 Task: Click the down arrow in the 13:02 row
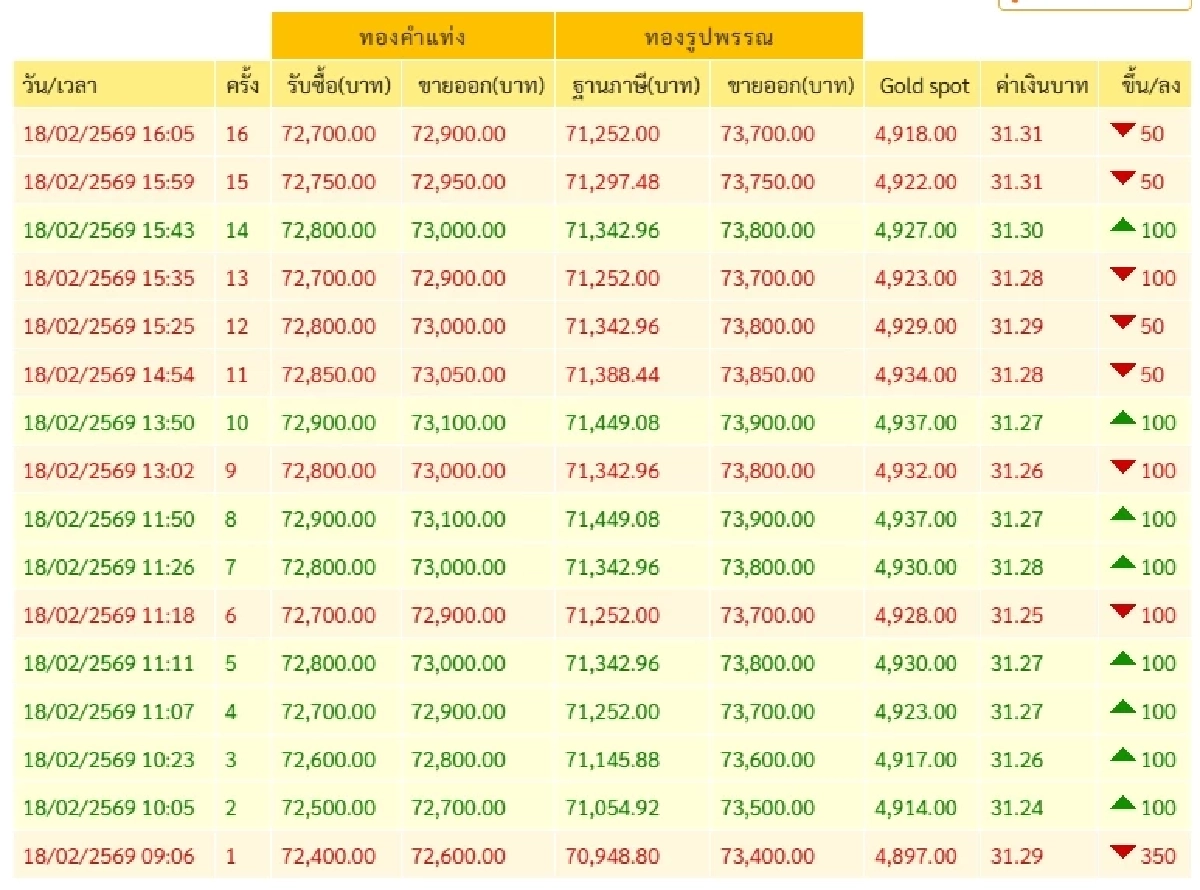[1123, 469]
